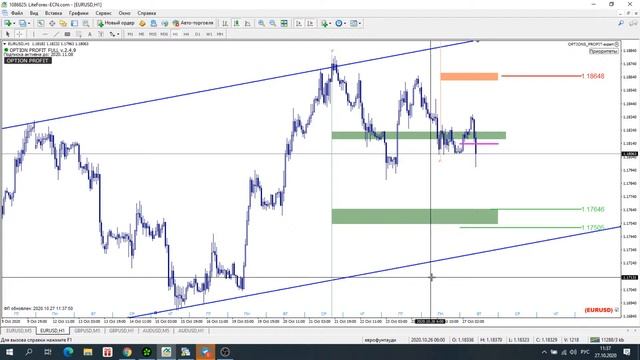Open the Файл menu
640x360 pixels.
tap(17, 13)
